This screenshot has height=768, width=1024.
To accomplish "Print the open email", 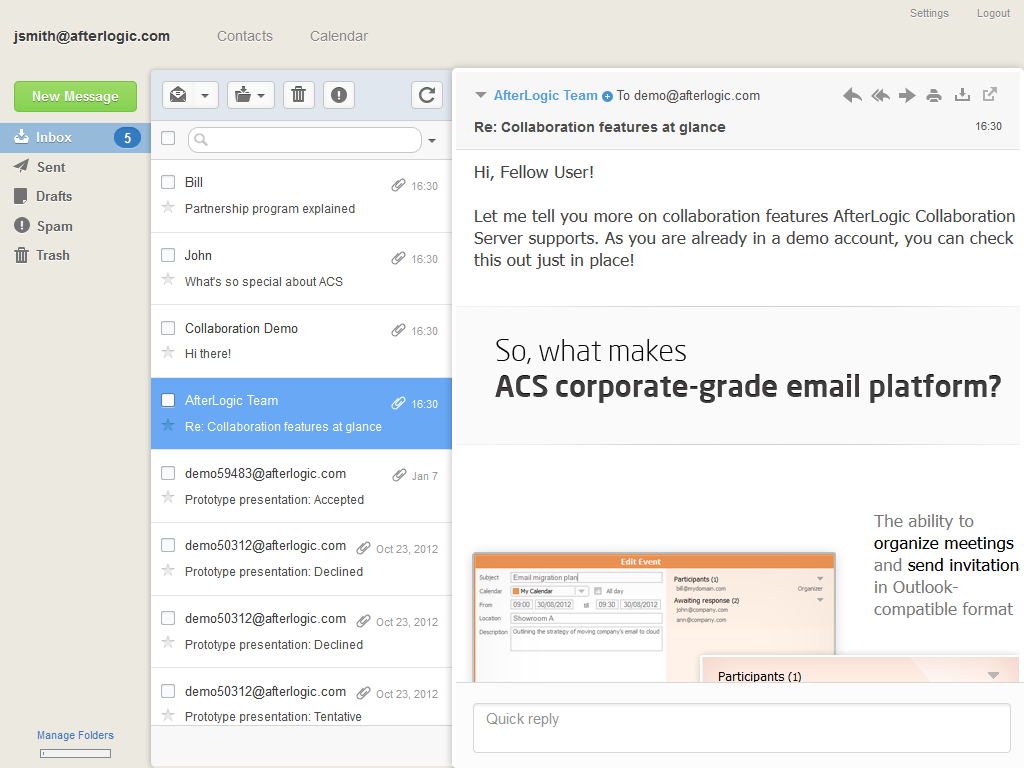I will (934, 95).
